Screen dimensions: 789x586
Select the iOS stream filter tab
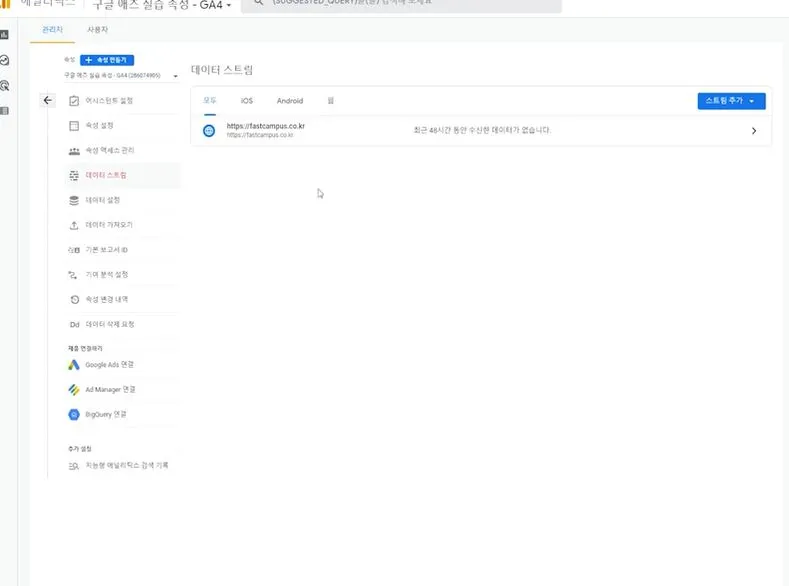click(x=247, y=101)
